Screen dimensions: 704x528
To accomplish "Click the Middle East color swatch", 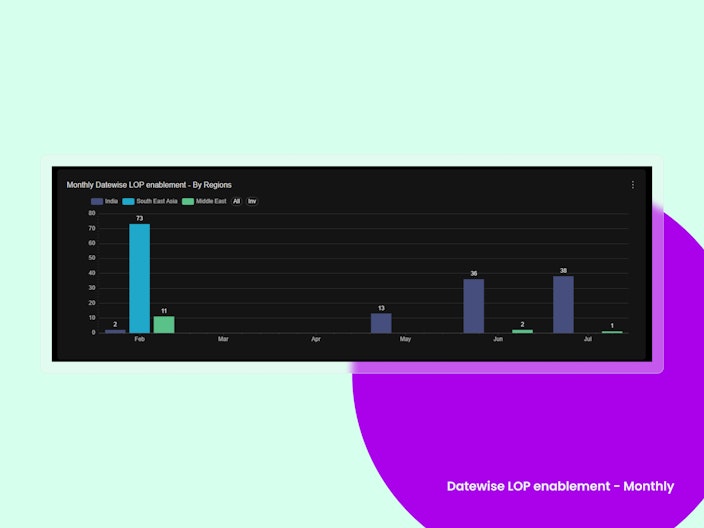I will (188, 202).
